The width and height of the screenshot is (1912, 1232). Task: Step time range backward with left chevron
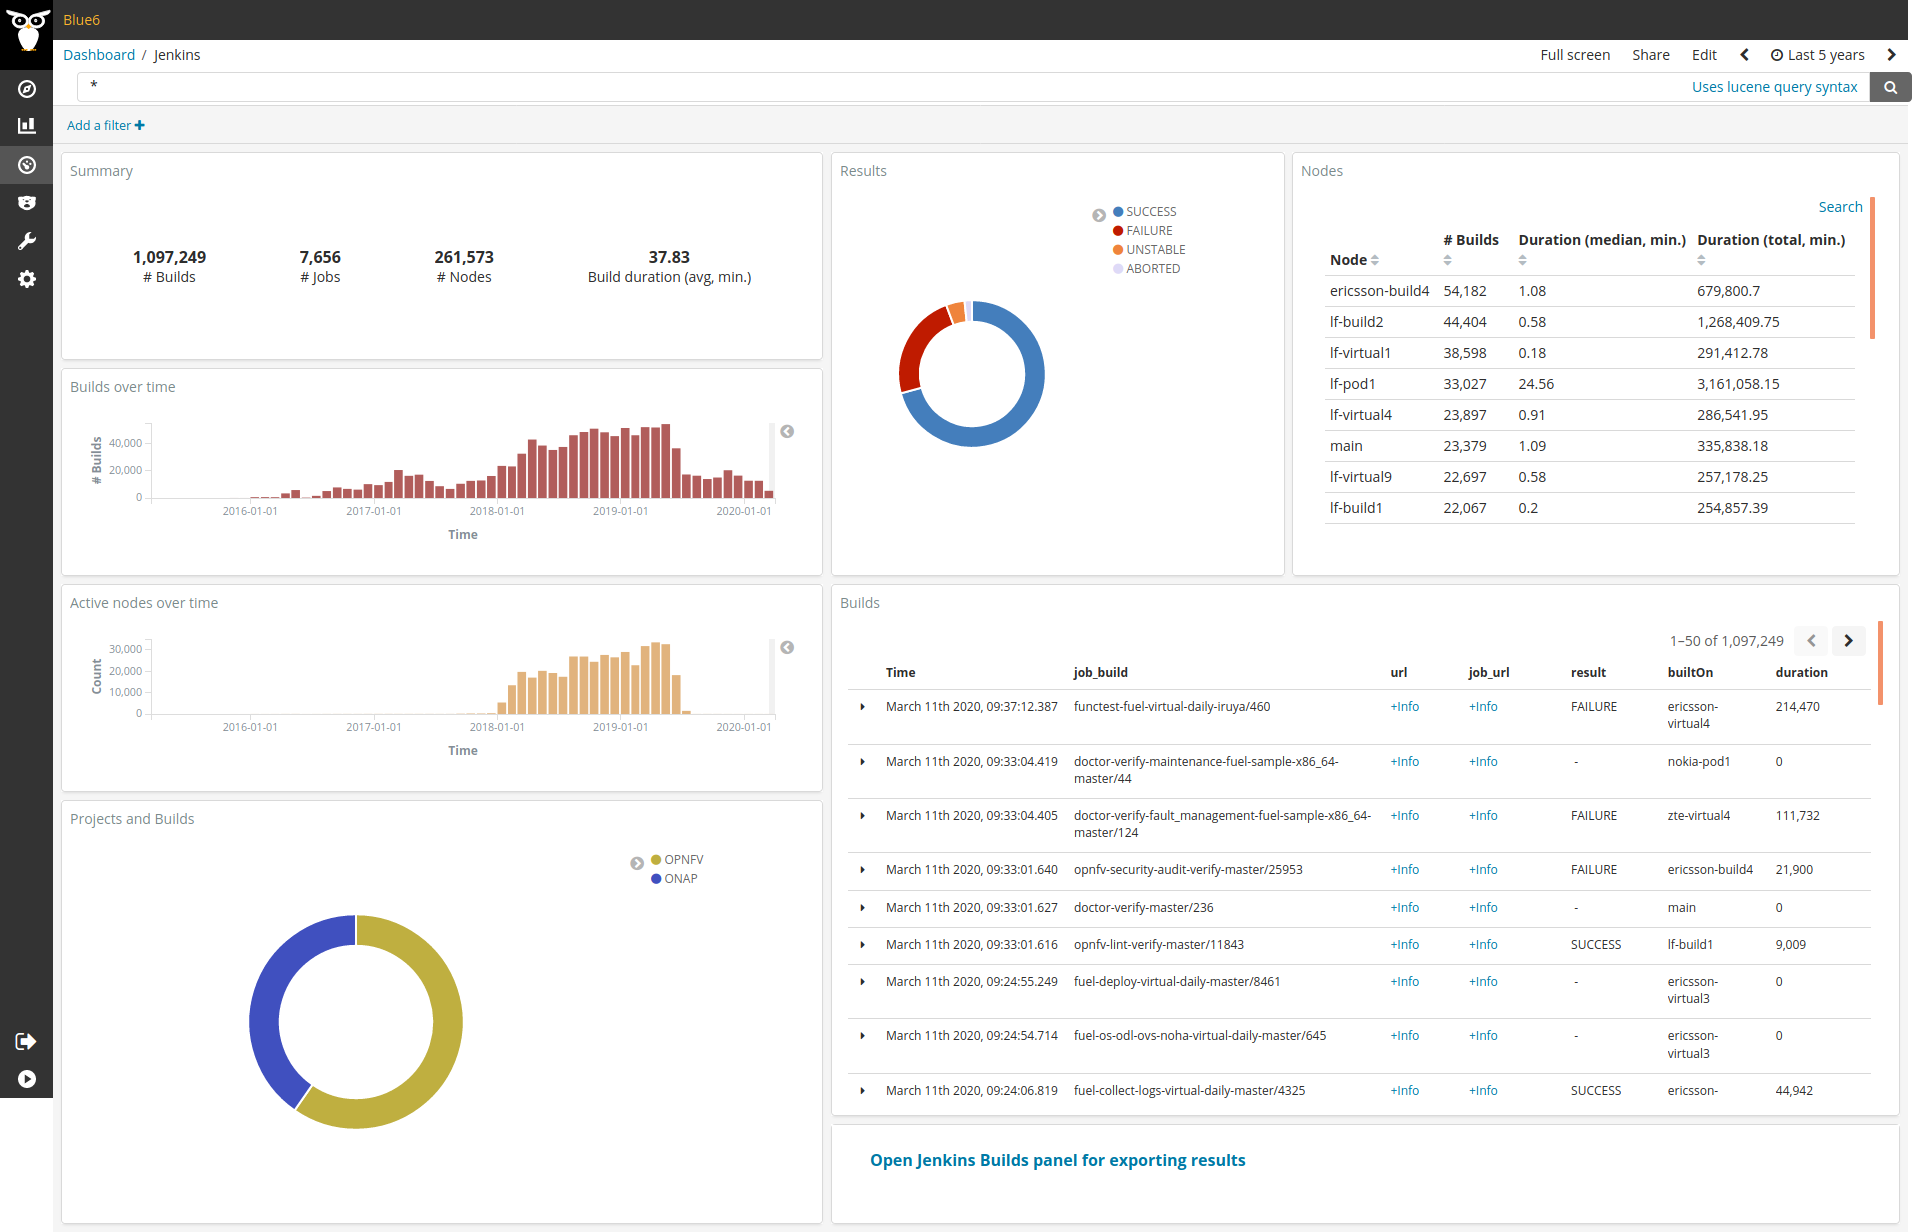coord(1744,55)
